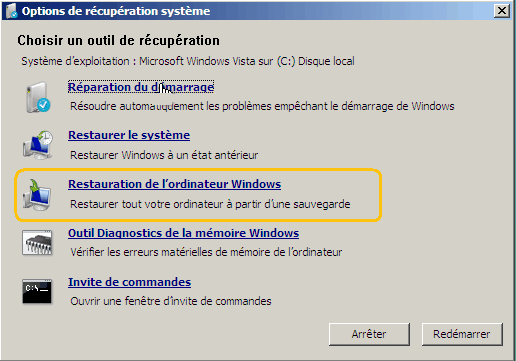Click the title bar recovery options icon
Viewport: 516px width, 361px height.
point(11,11)
